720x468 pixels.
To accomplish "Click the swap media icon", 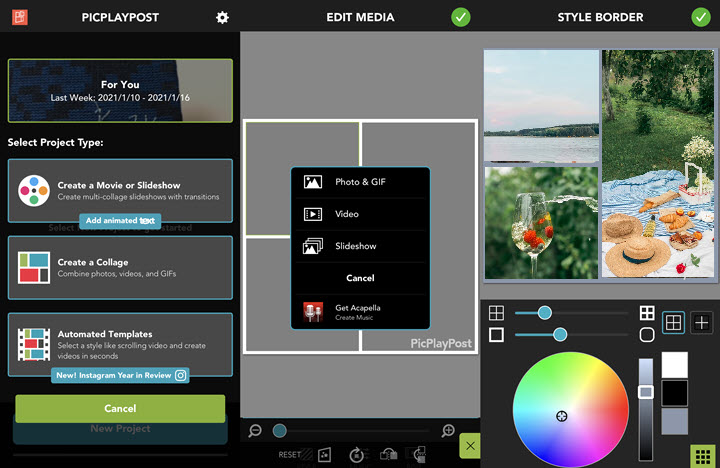I will click(x=388, y=455).
